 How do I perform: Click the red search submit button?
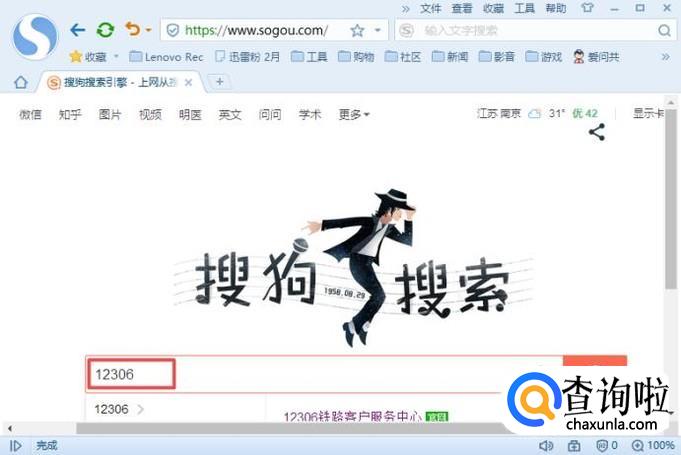(595, 361)
